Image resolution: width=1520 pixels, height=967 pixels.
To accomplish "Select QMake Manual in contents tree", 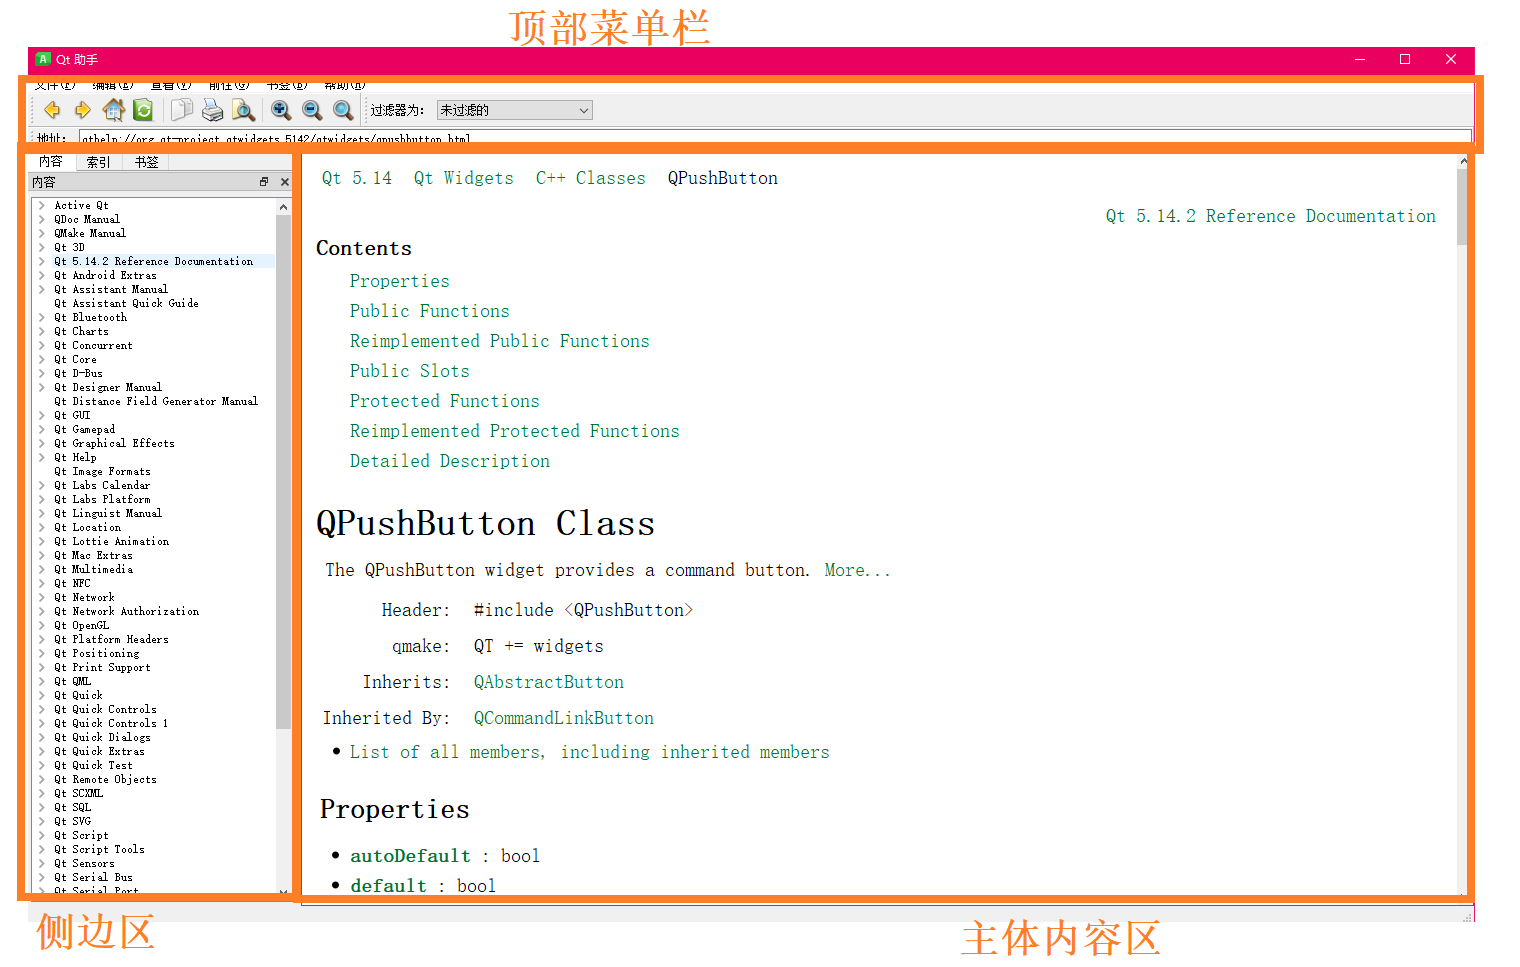I will pyautogui.click(x=90, y=233).
